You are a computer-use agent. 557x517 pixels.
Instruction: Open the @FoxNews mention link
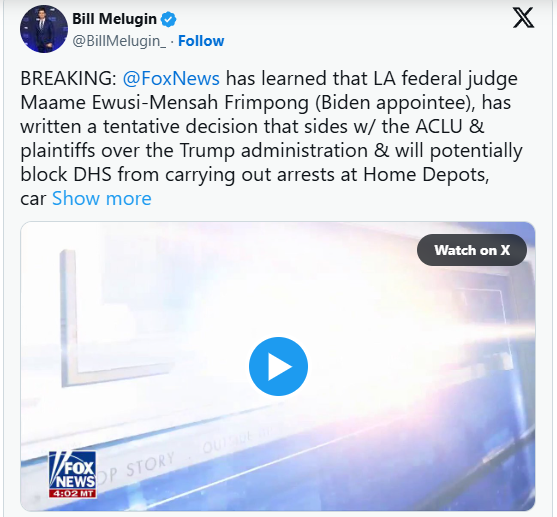click(x=171, y=78)
